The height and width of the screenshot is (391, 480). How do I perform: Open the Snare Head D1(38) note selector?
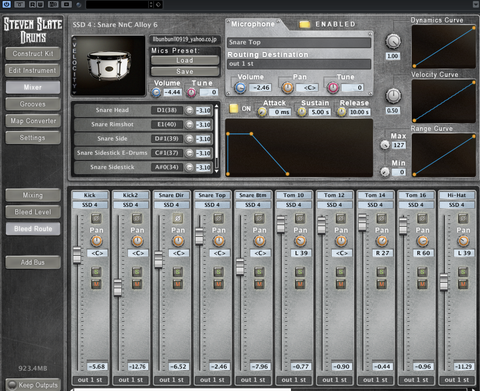(x=167, y=110)
